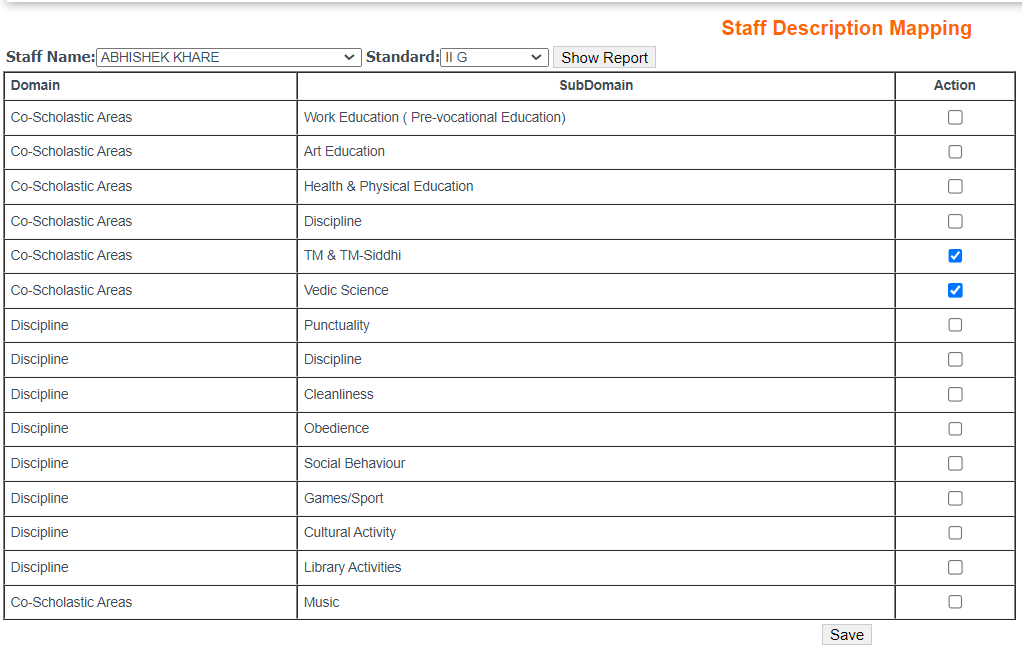This screenshot has width=1022, height=646.
Task: Check the Games/Sport checkbox
Action: [955, 498]
